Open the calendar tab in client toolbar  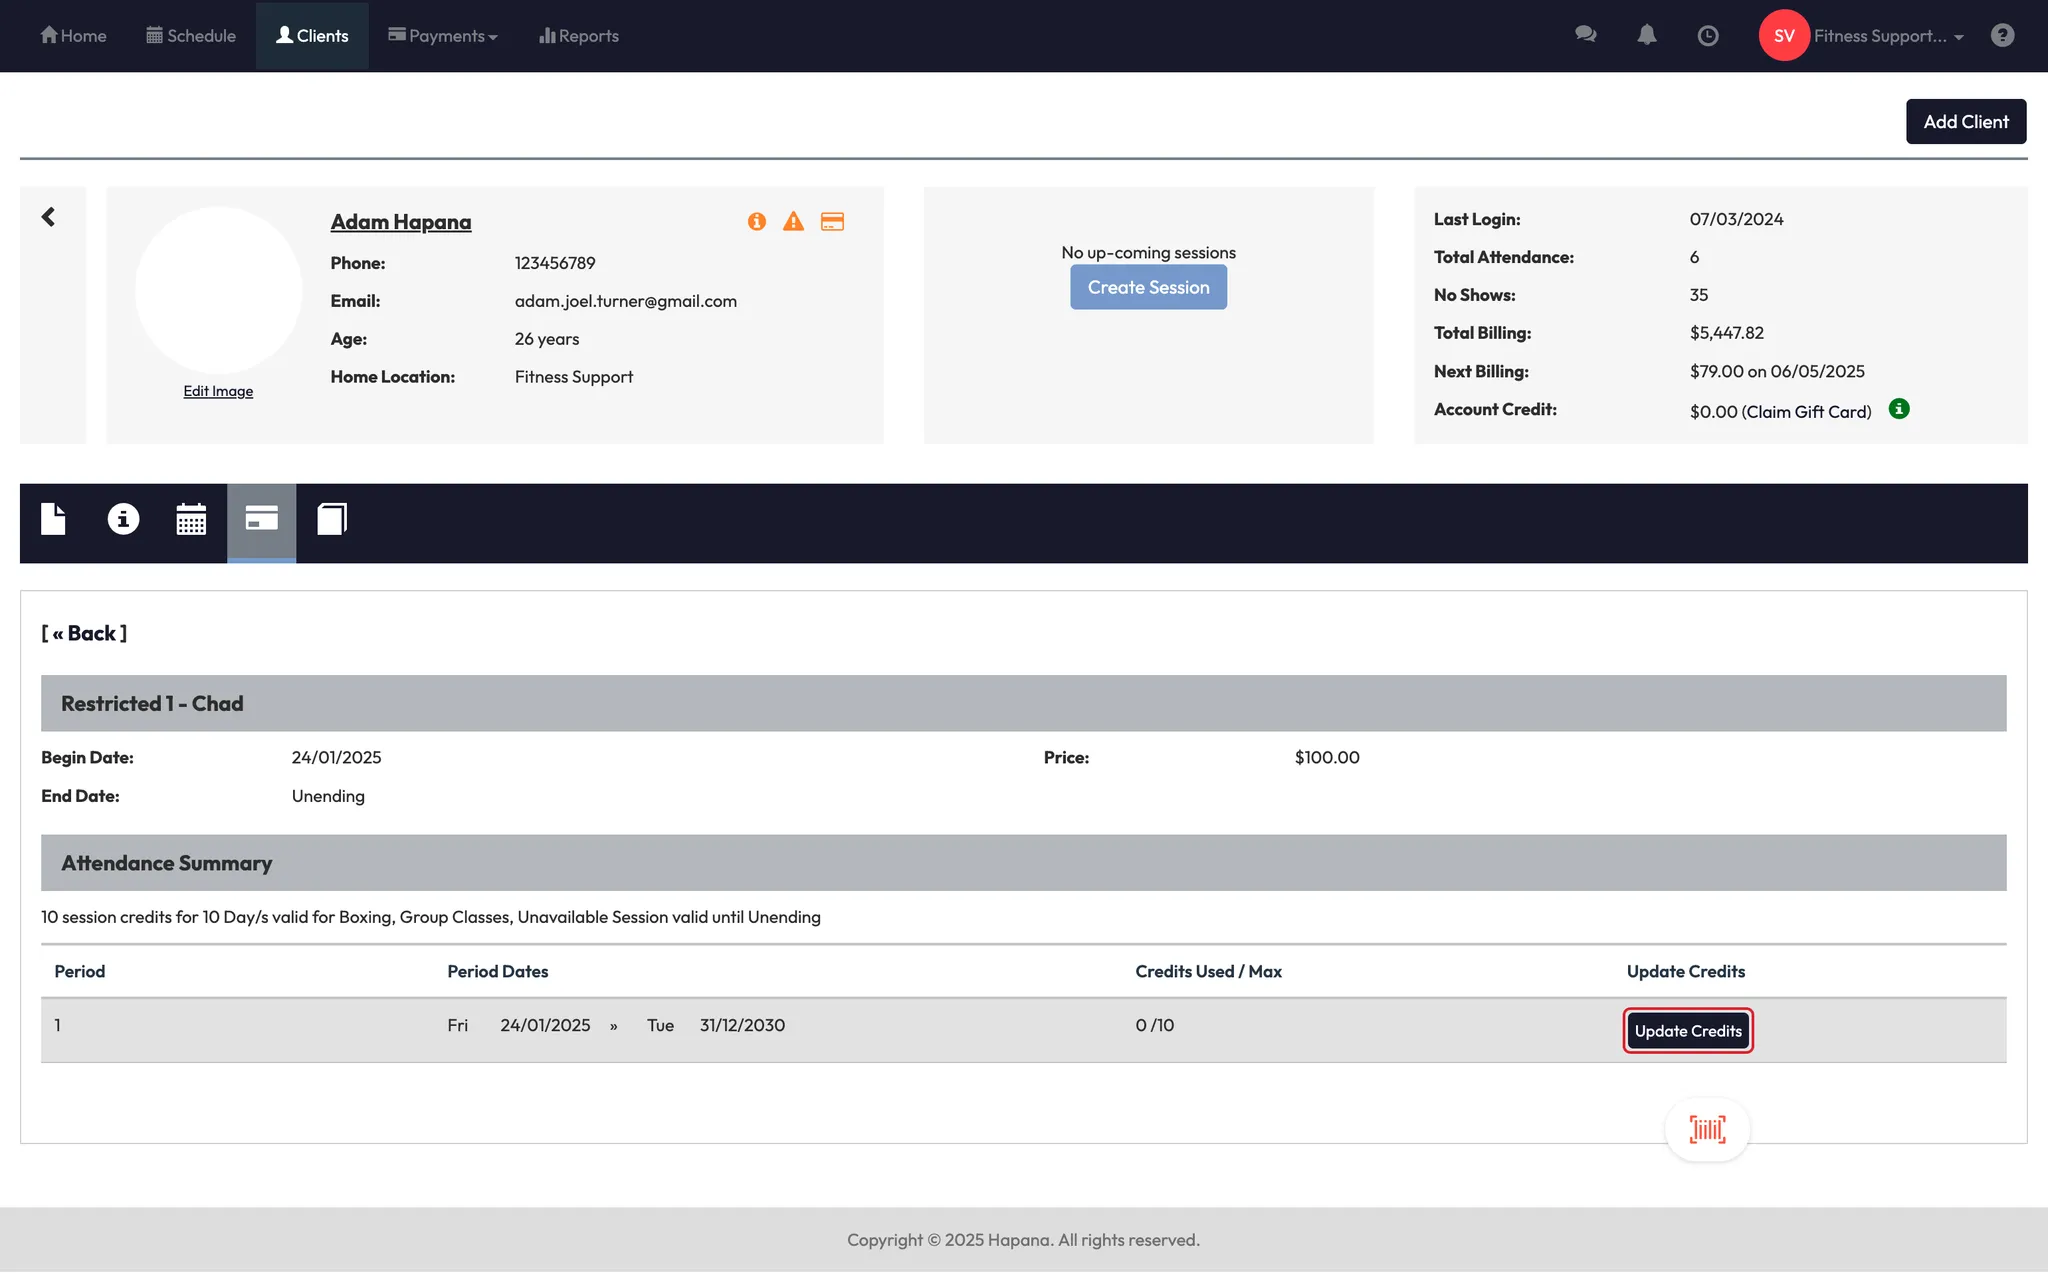pos(191,519)
